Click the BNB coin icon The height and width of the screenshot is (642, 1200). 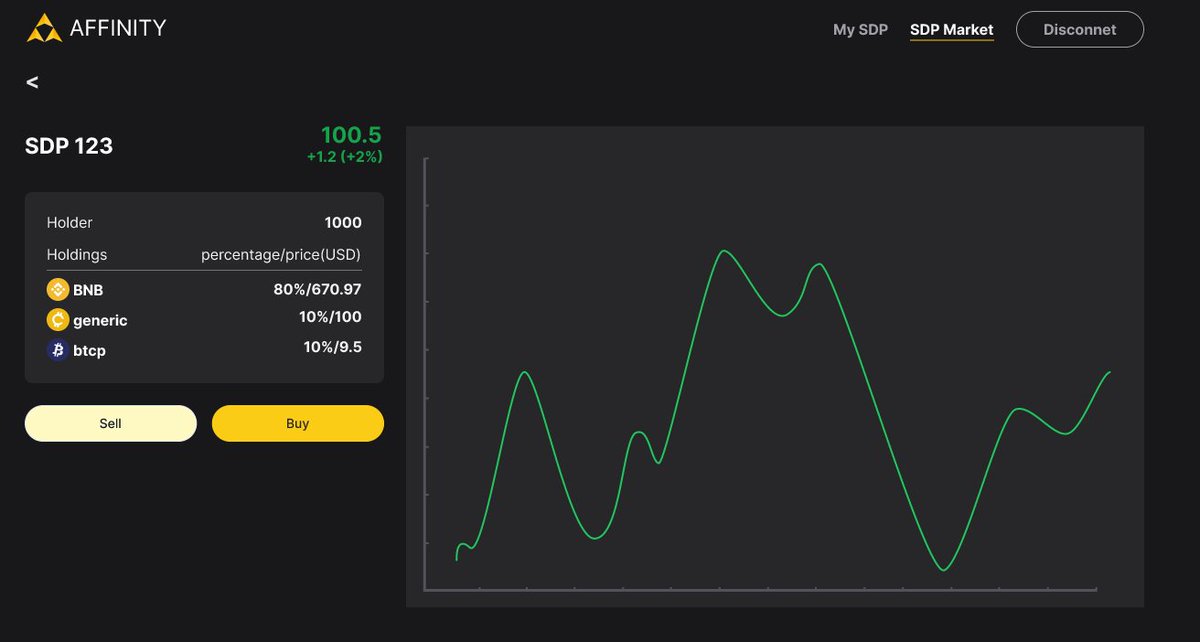pos(58,290)
